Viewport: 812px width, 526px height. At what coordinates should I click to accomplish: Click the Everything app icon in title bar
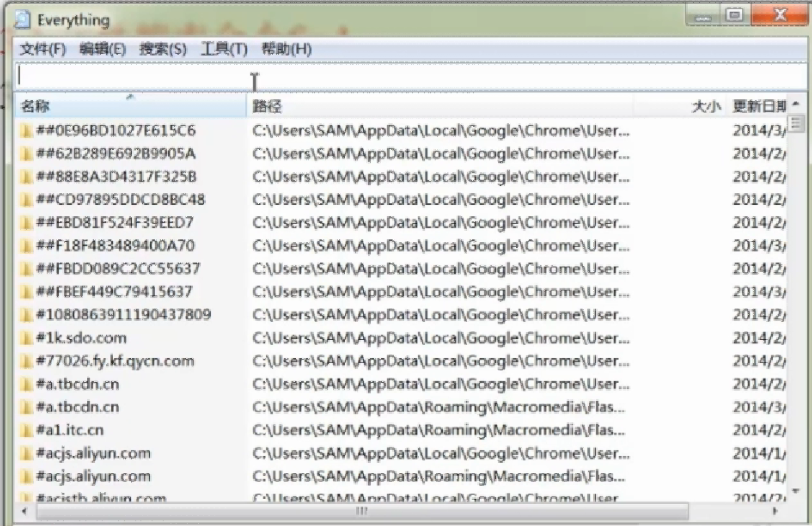tap(23, 19)
